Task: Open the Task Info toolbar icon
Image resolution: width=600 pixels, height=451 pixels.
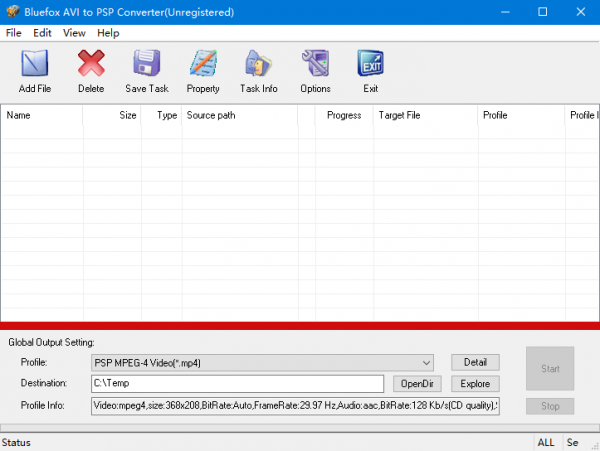Action: (x=259, y=63)
